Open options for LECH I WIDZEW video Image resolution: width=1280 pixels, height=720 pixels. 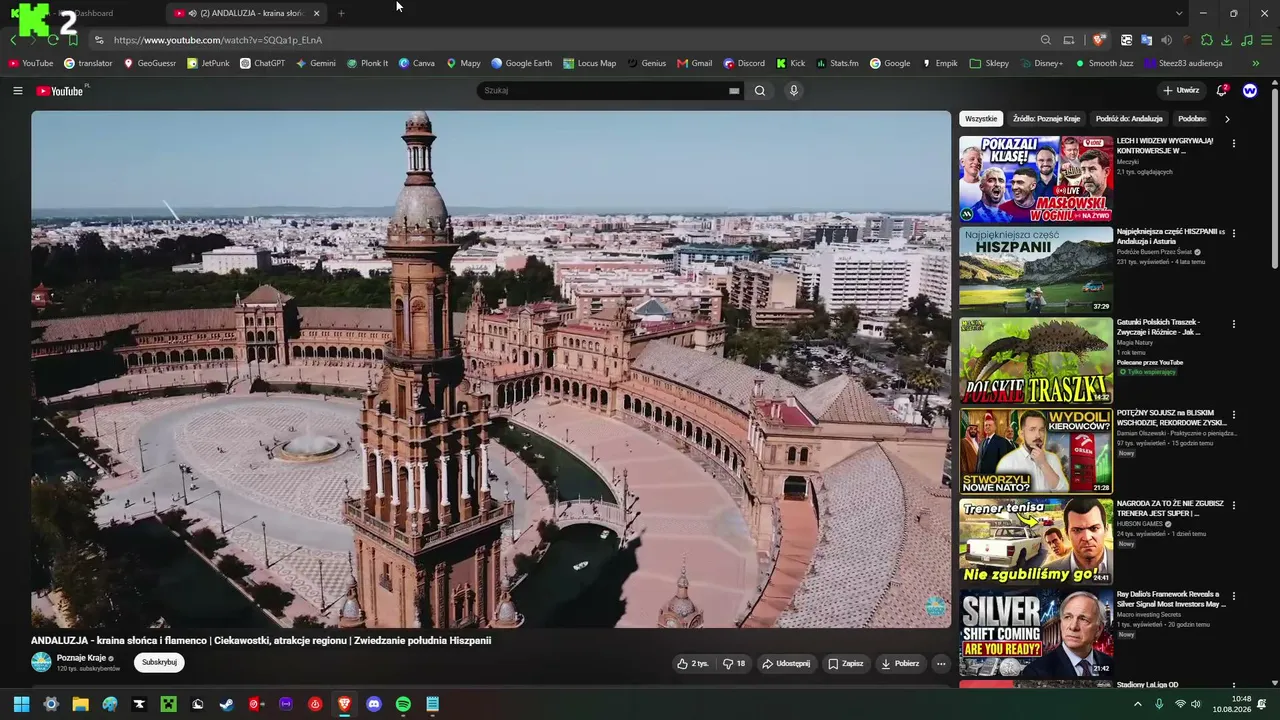[x=1233, y=143]
